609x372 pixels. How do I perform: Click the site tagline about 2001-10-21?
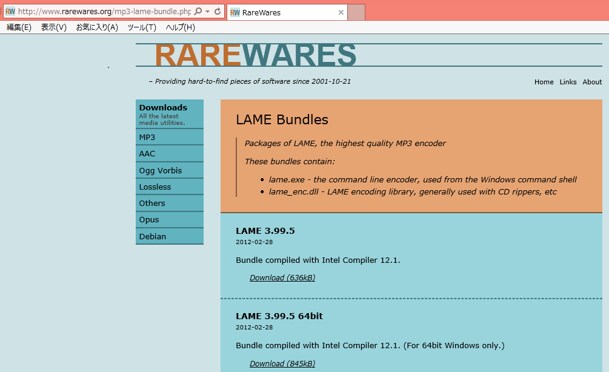250,82
